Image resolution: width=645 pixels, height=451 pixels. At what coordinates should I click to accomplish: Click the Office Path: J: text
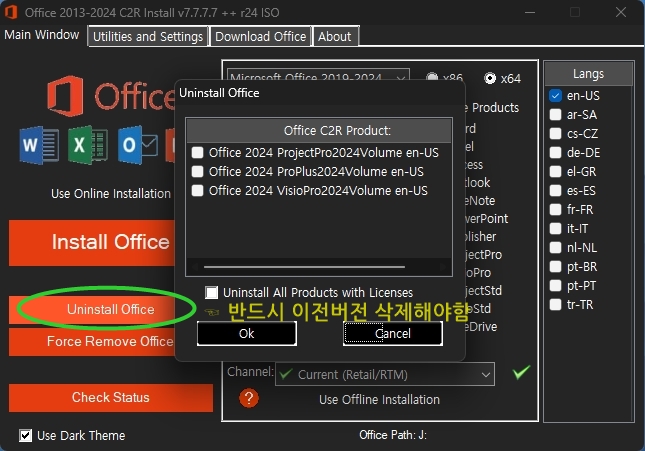click(393, 435)
